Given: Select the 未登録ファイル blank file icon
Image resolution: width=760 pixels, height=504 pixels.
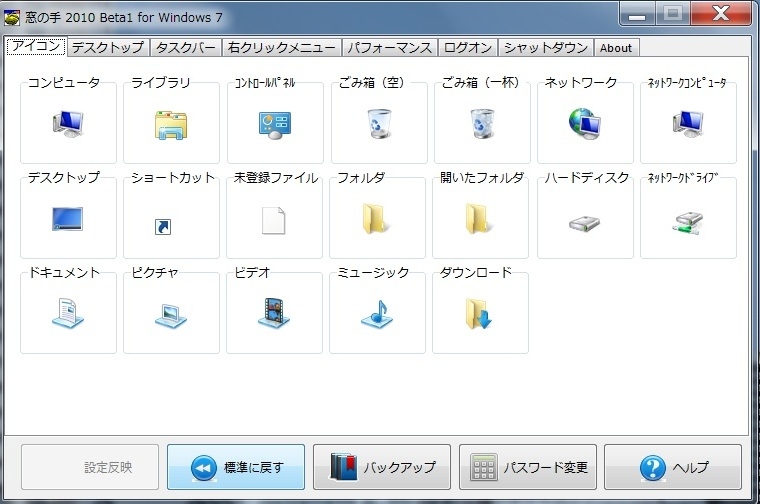Looking at the screenshot, I should 274,220.
